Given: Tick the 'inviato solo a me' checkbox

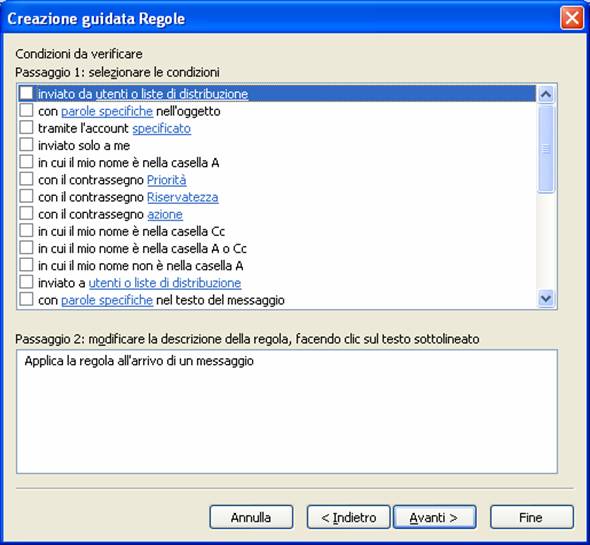Looking at the screenshot, I should [x=26, y=145].
